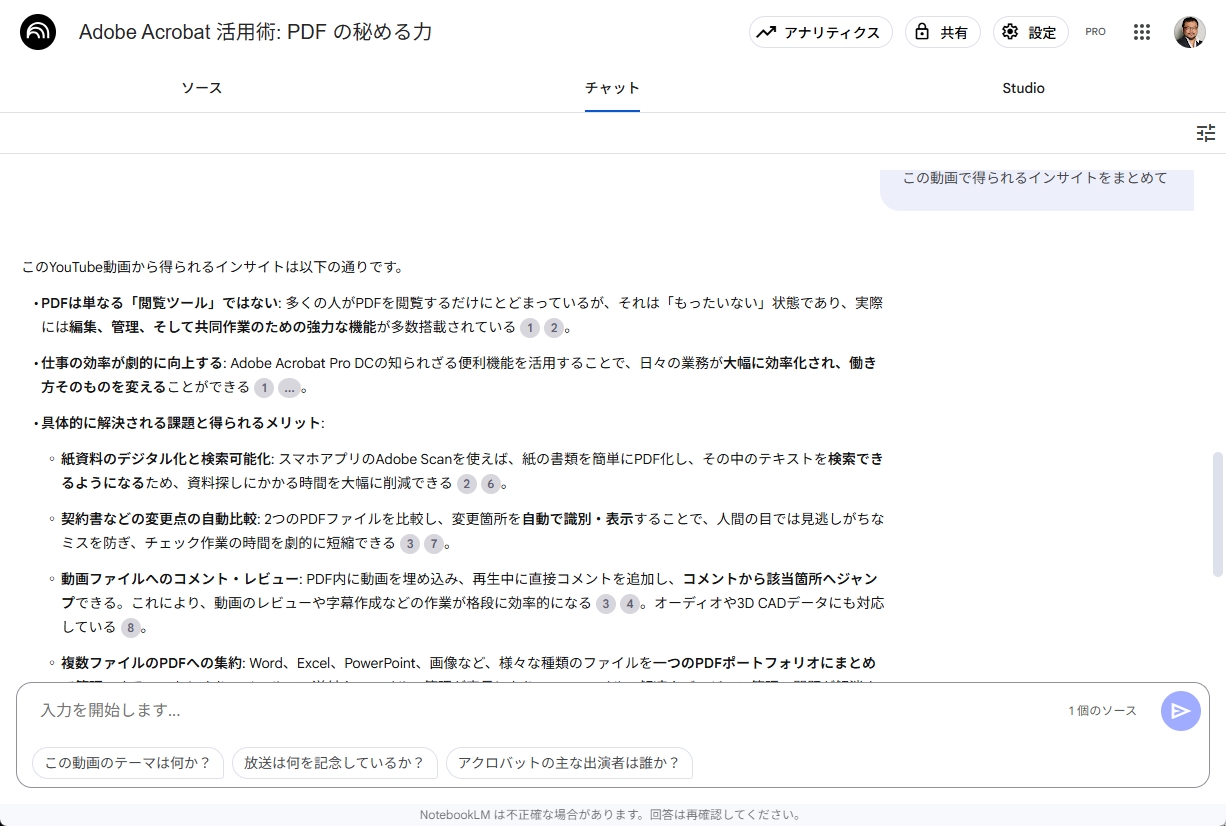Switch to the Studio tab
1226x826 pixels.
1023,88
